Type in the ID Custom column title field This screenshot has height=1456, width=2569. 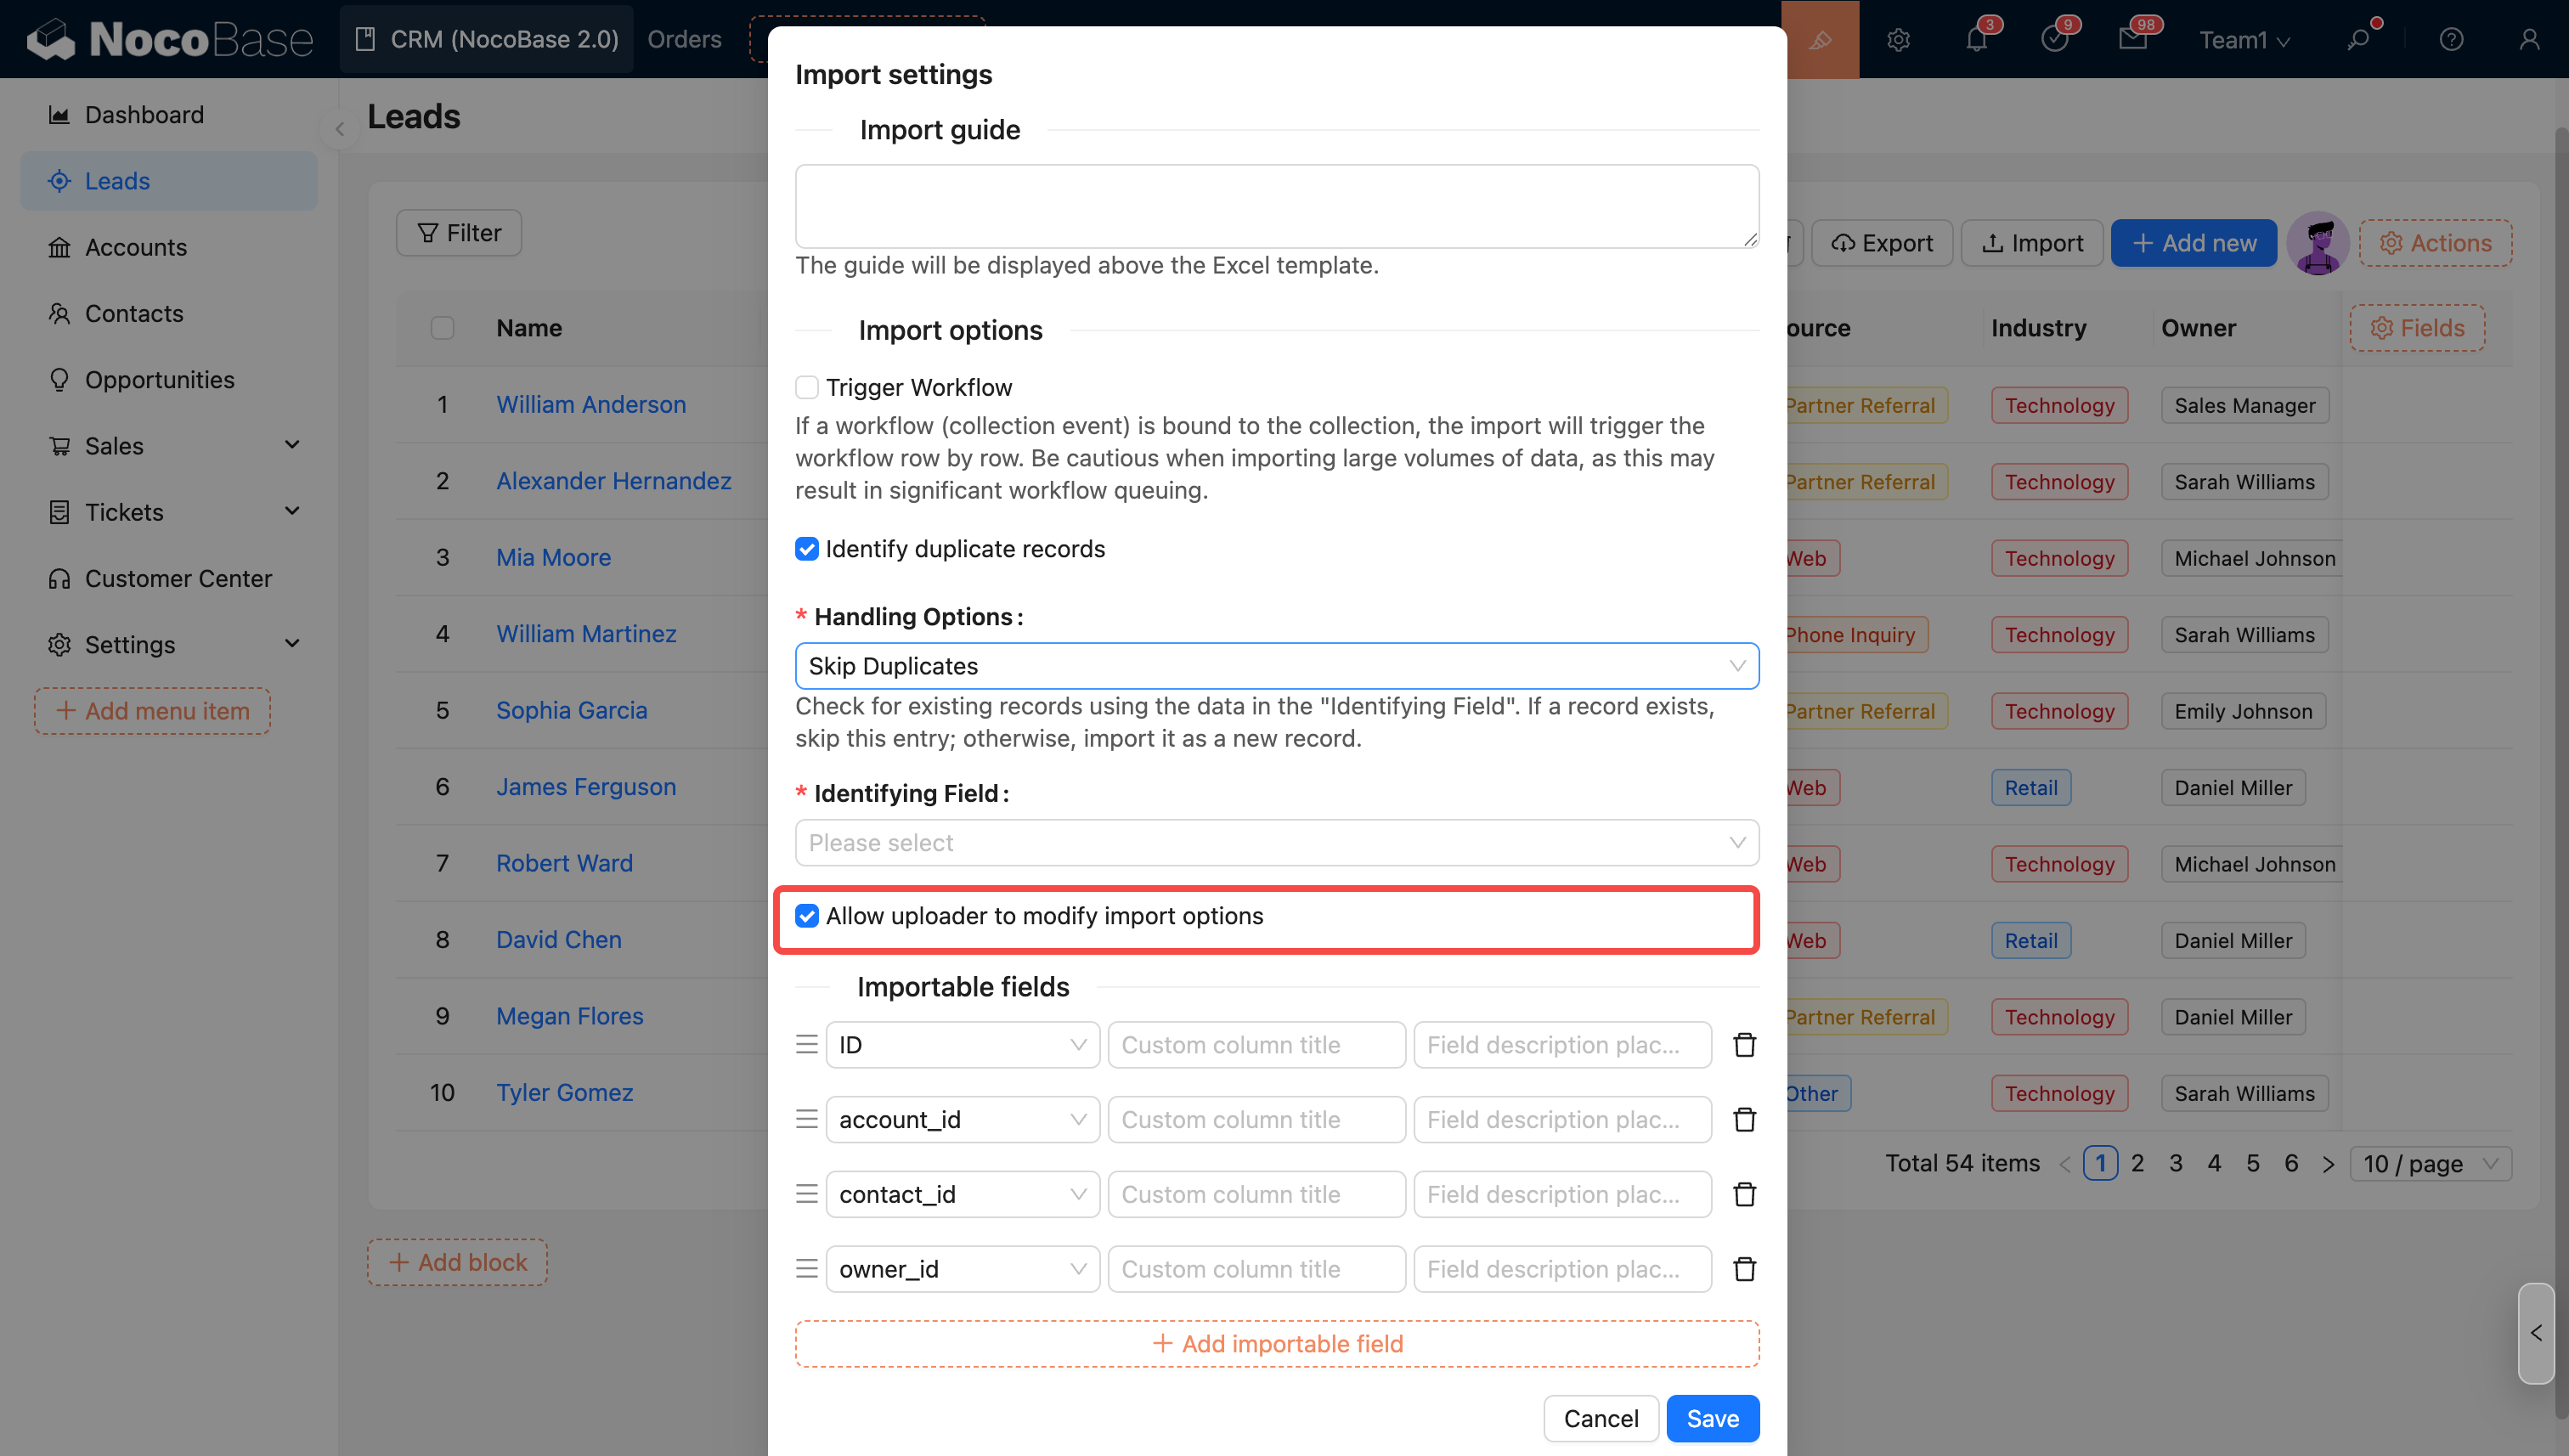pos(1256,1045)
